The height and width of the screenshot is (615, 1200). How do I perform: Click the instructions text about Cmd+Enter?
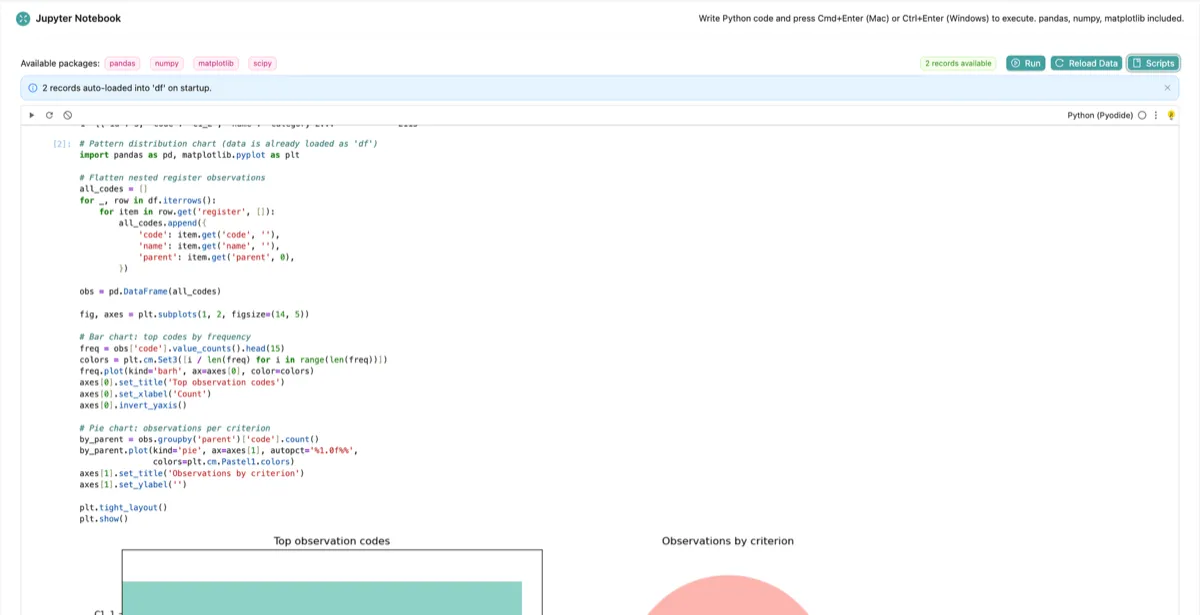941,19
